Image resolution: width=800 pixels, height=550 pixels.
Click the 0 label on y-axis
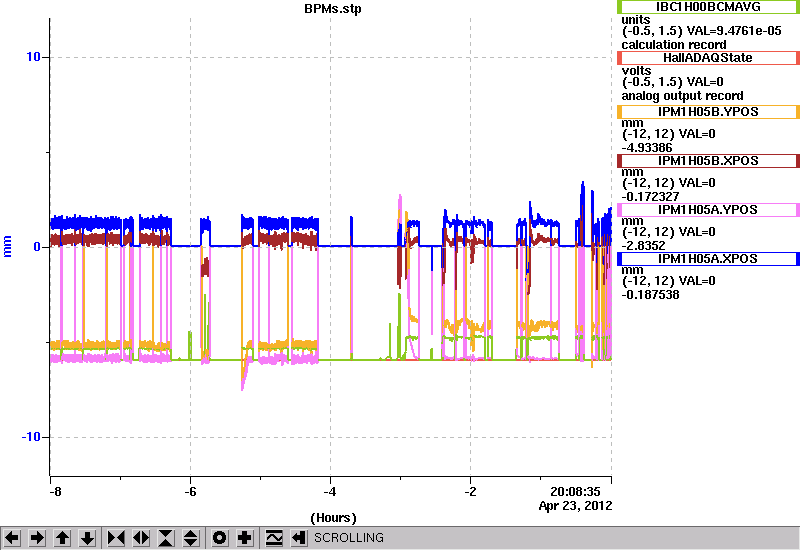tap(37, 247)
